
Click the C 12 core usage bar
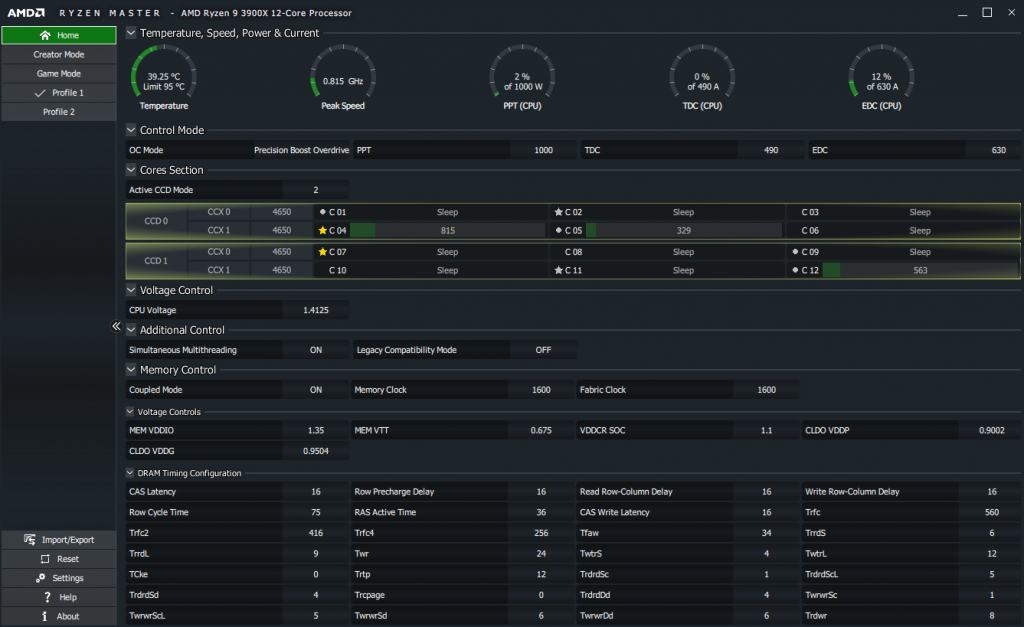point(920,270)
